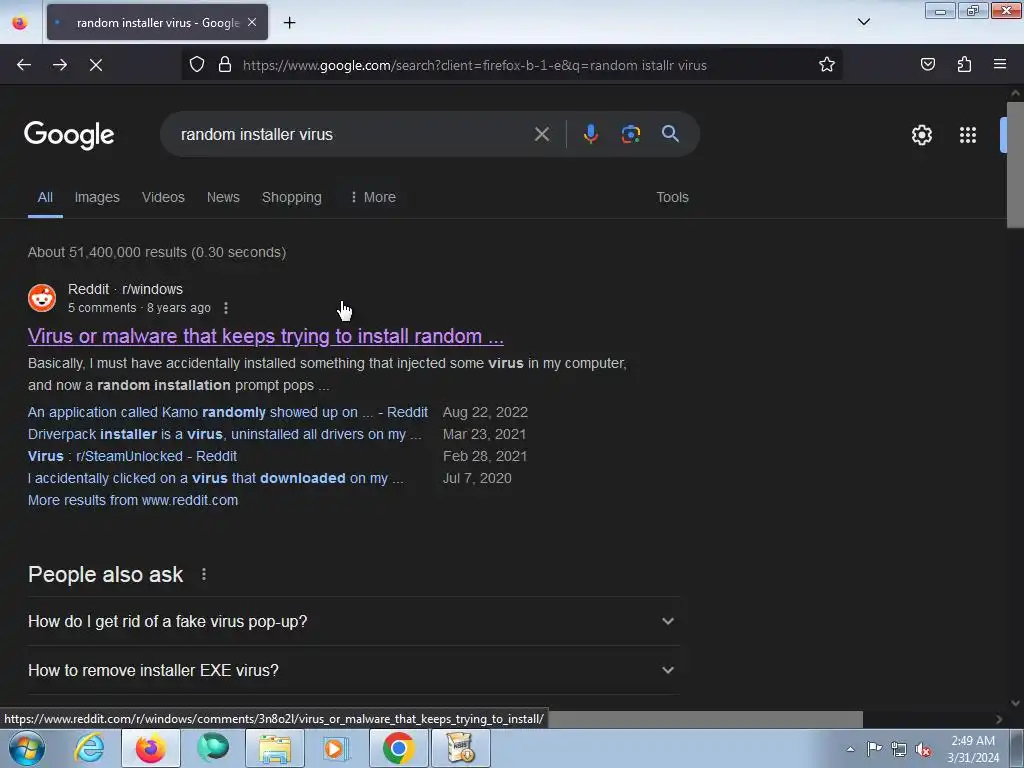The image size is (1024, 768).
Task: Launch Internet Explorer from the taskbar
Action: point(89,748)
